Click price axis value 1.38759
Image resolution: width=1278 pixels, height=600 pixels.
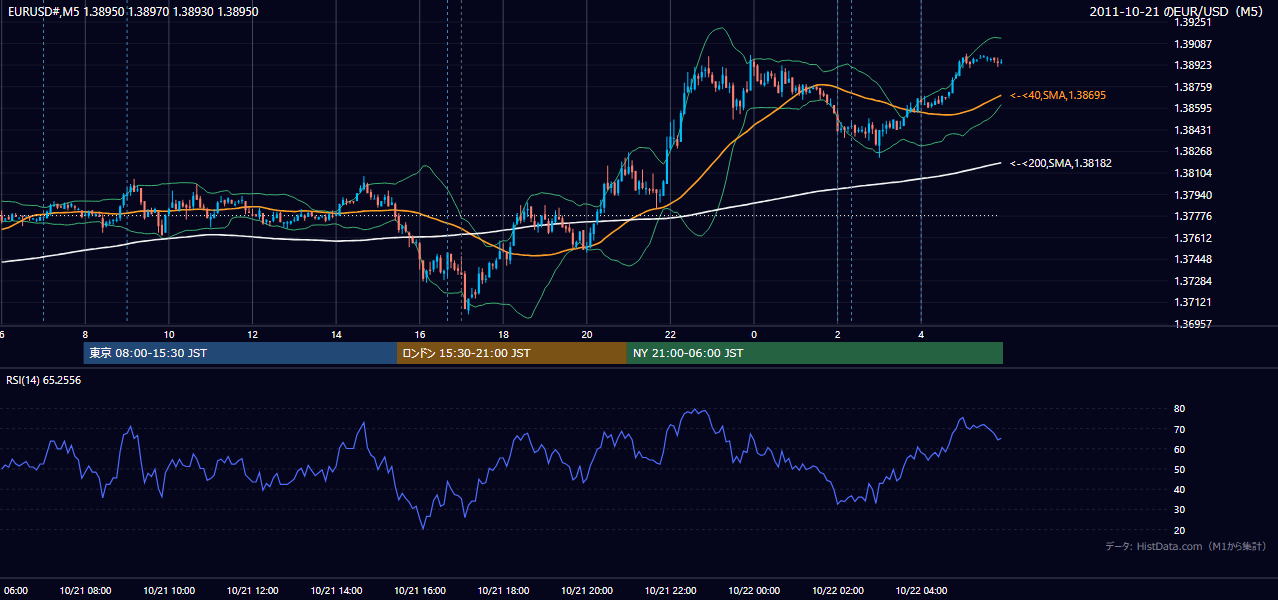point(1192,87)
